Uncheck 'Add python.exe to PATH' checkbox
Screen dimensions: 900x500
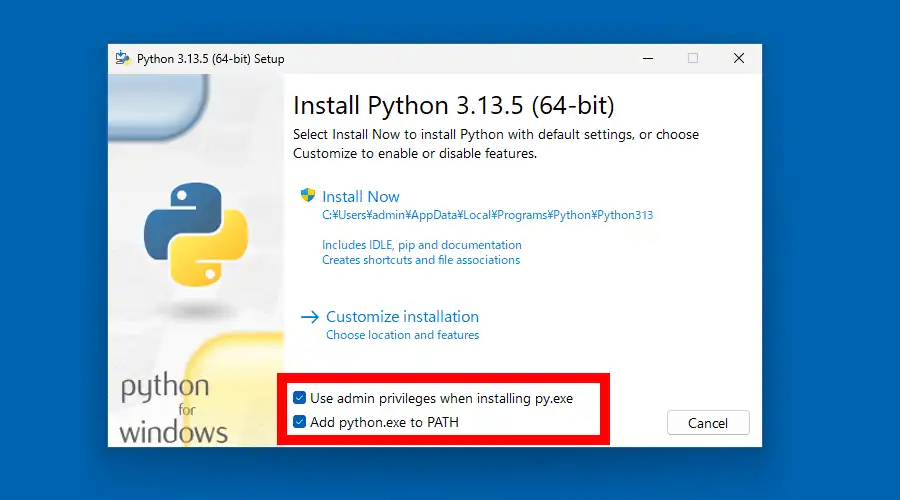coord(299,422)
